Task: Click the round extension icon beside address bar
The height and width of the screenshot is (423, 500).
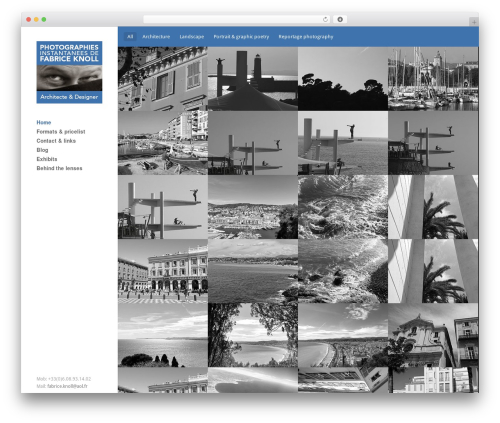Action: [340, 19]
